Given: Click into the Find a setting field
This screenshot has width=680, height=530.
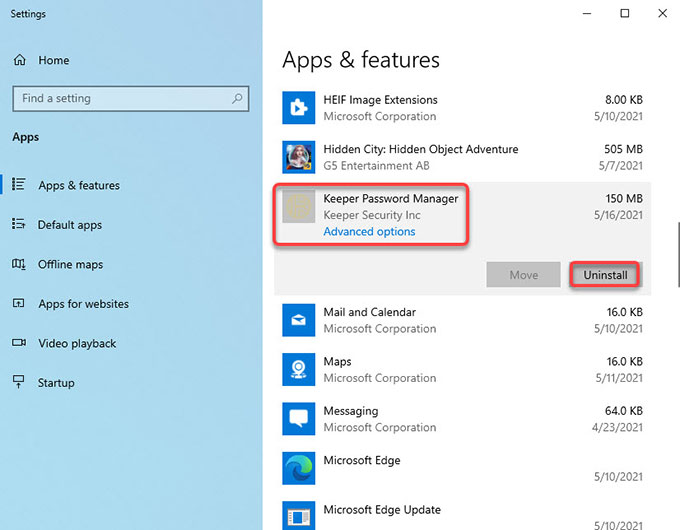Looking at the screenshot, I should [x=131, y=98].
